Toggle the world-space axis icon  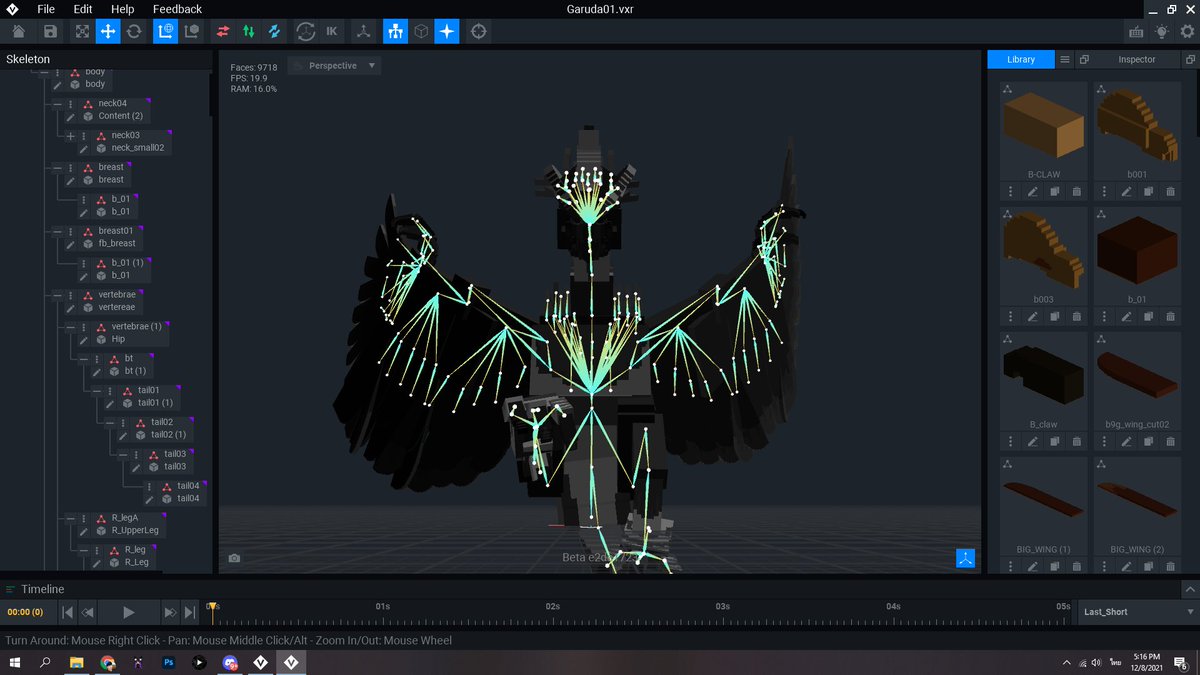tap(165, 32)
